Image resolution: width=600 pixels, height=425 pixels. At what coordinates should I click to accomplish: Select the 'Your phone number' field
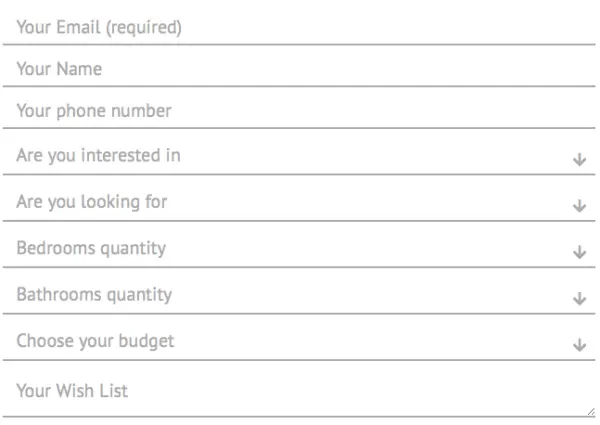tap(298, 111)
